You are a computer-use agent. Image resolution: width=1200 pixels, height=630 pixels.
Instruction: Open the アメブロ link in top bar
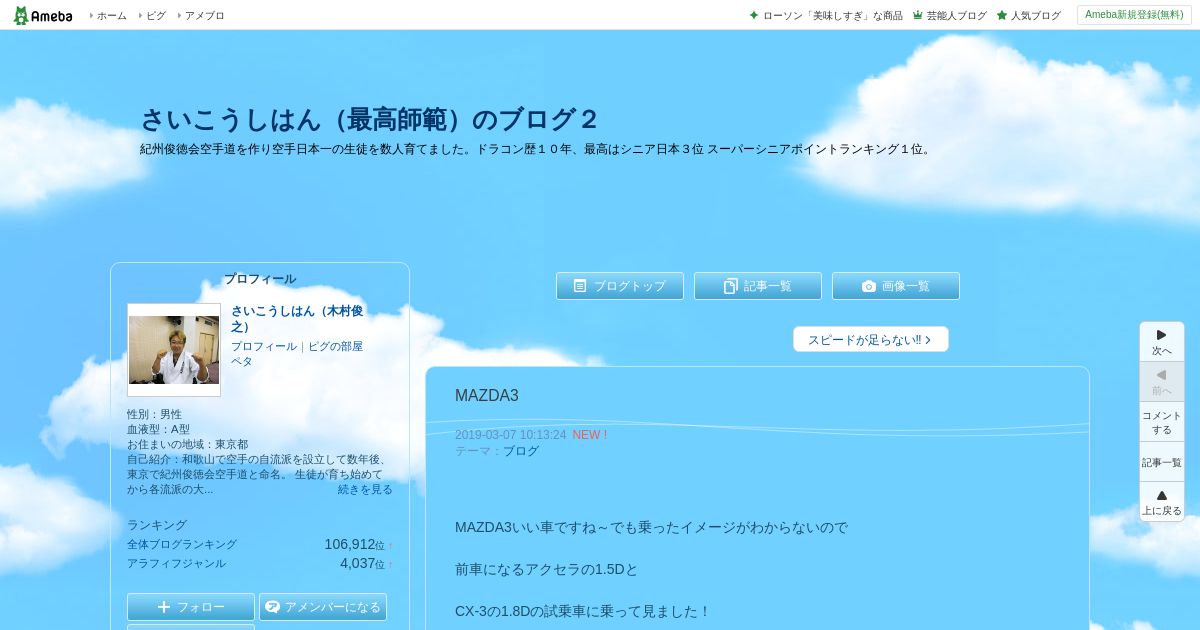tap(204, 16)
